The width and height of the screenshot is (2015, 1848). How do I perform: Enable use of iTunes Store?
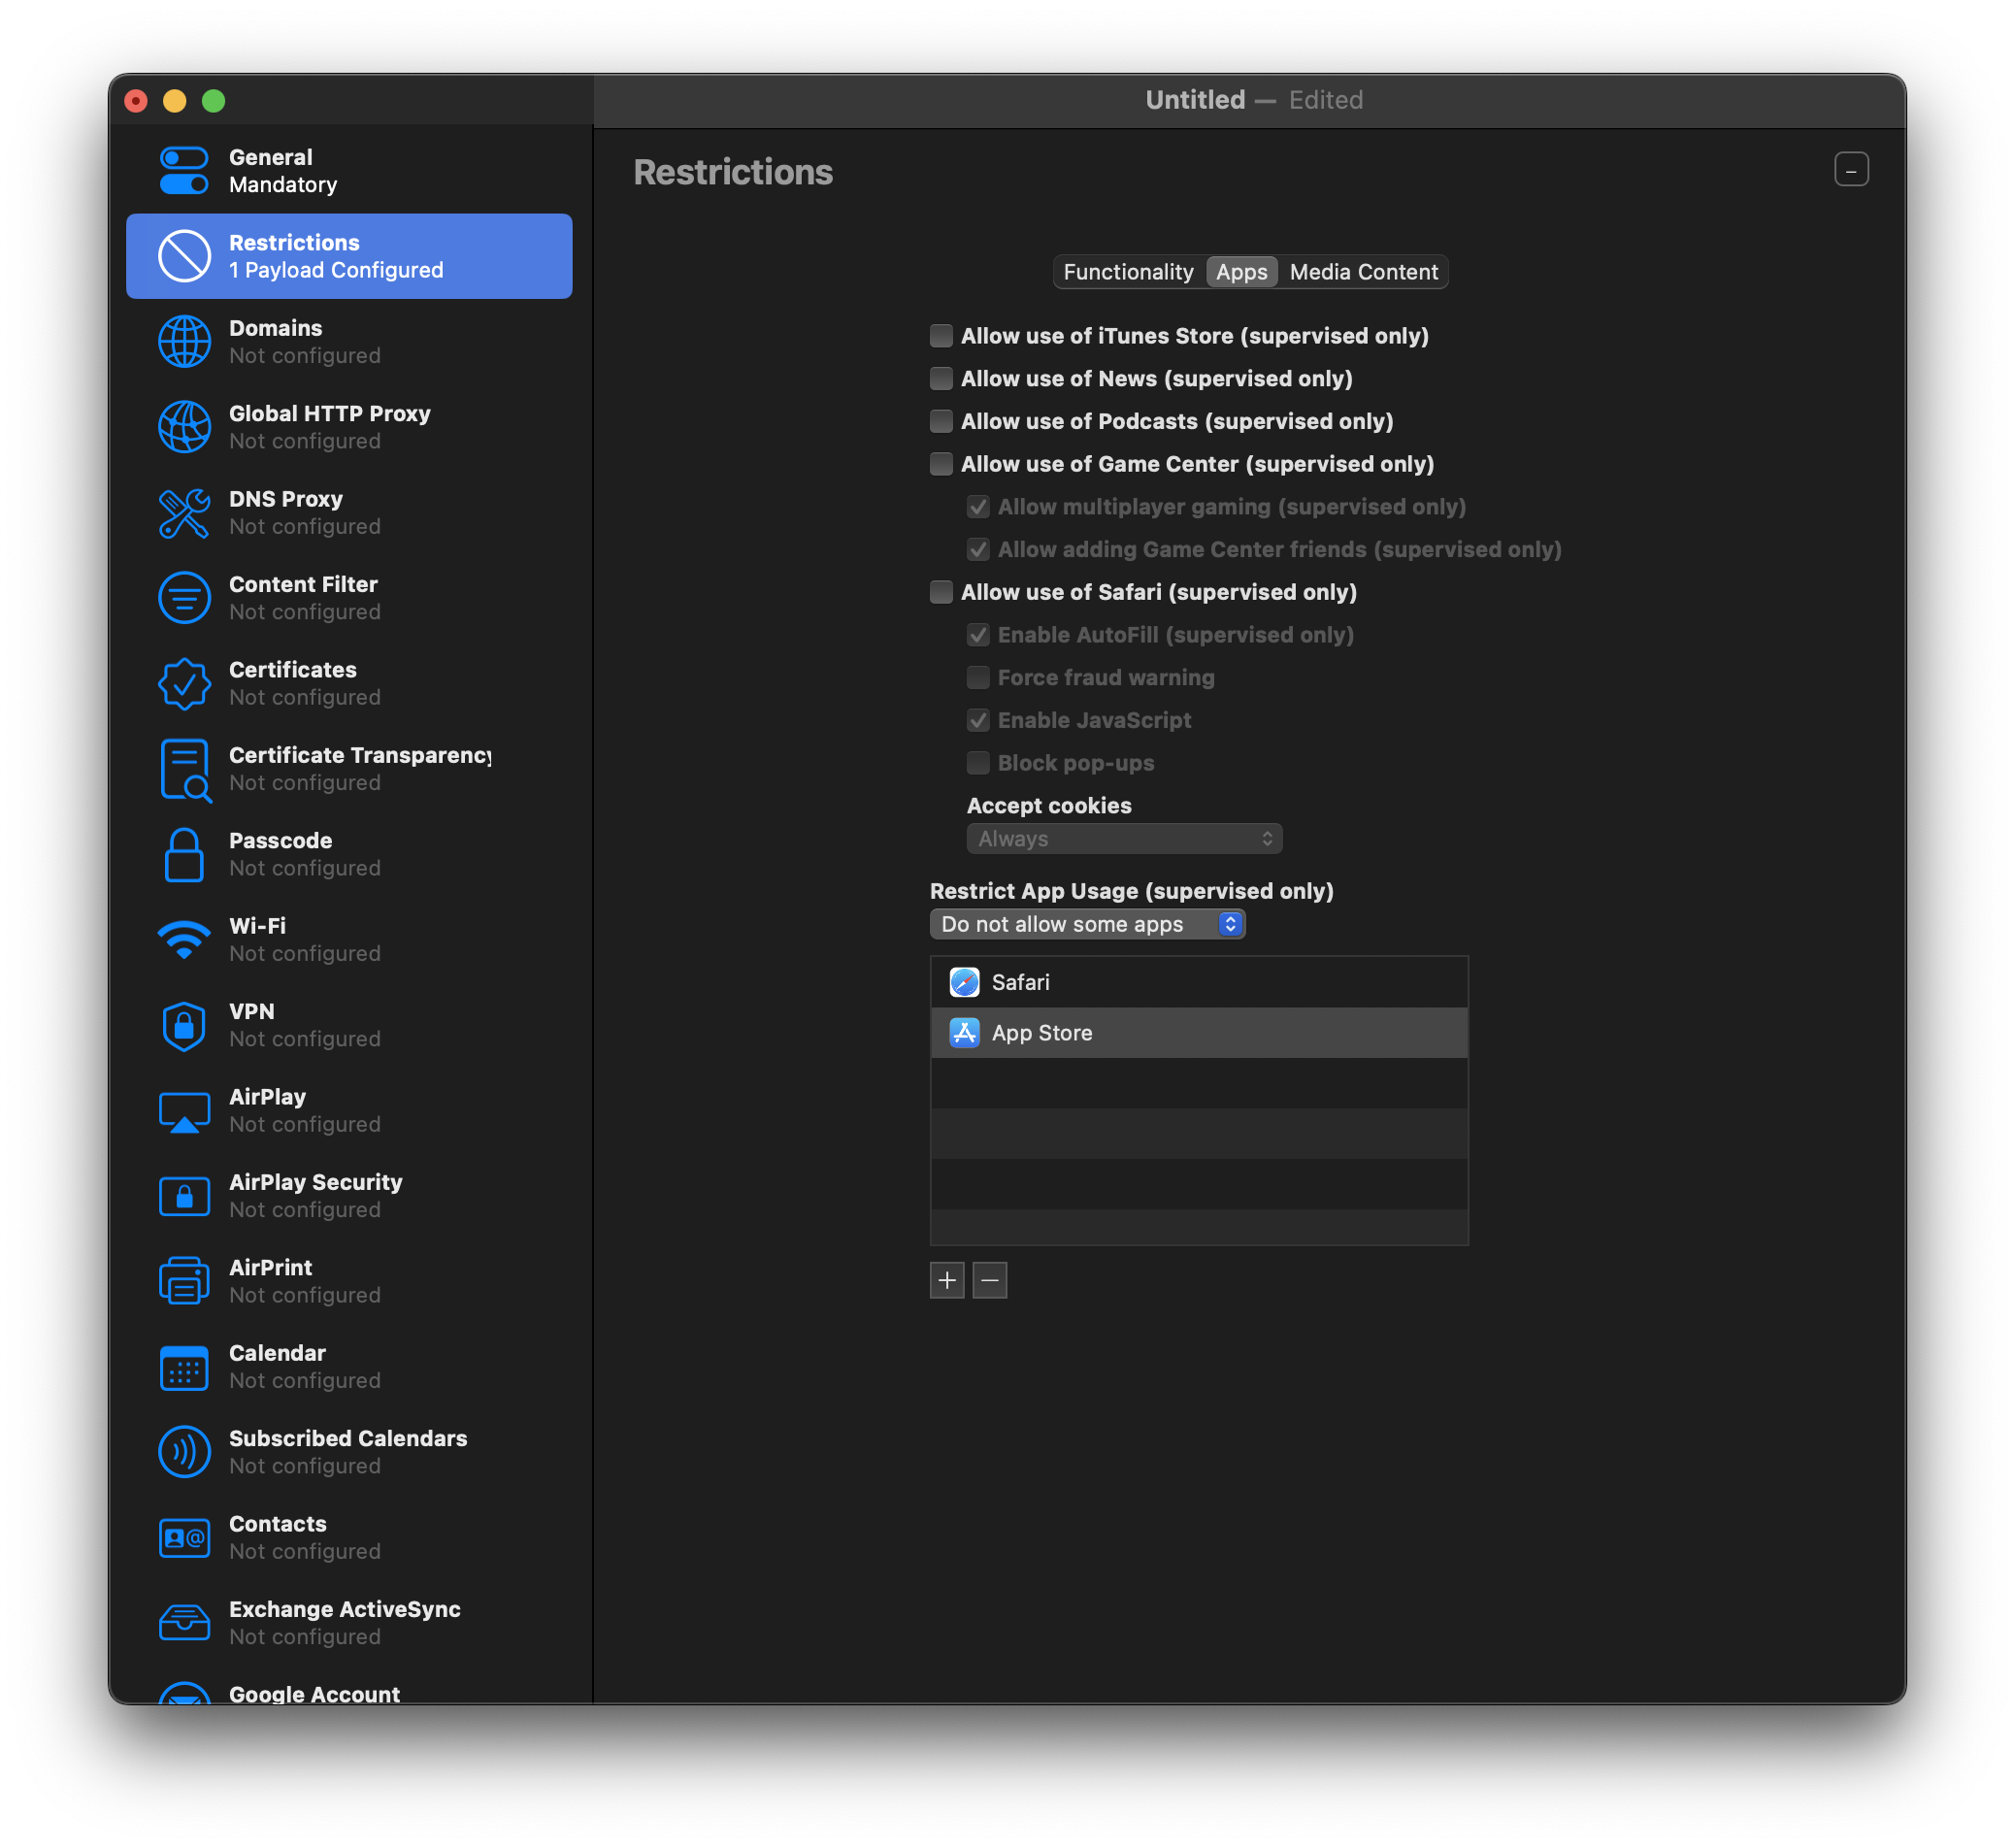941,336
